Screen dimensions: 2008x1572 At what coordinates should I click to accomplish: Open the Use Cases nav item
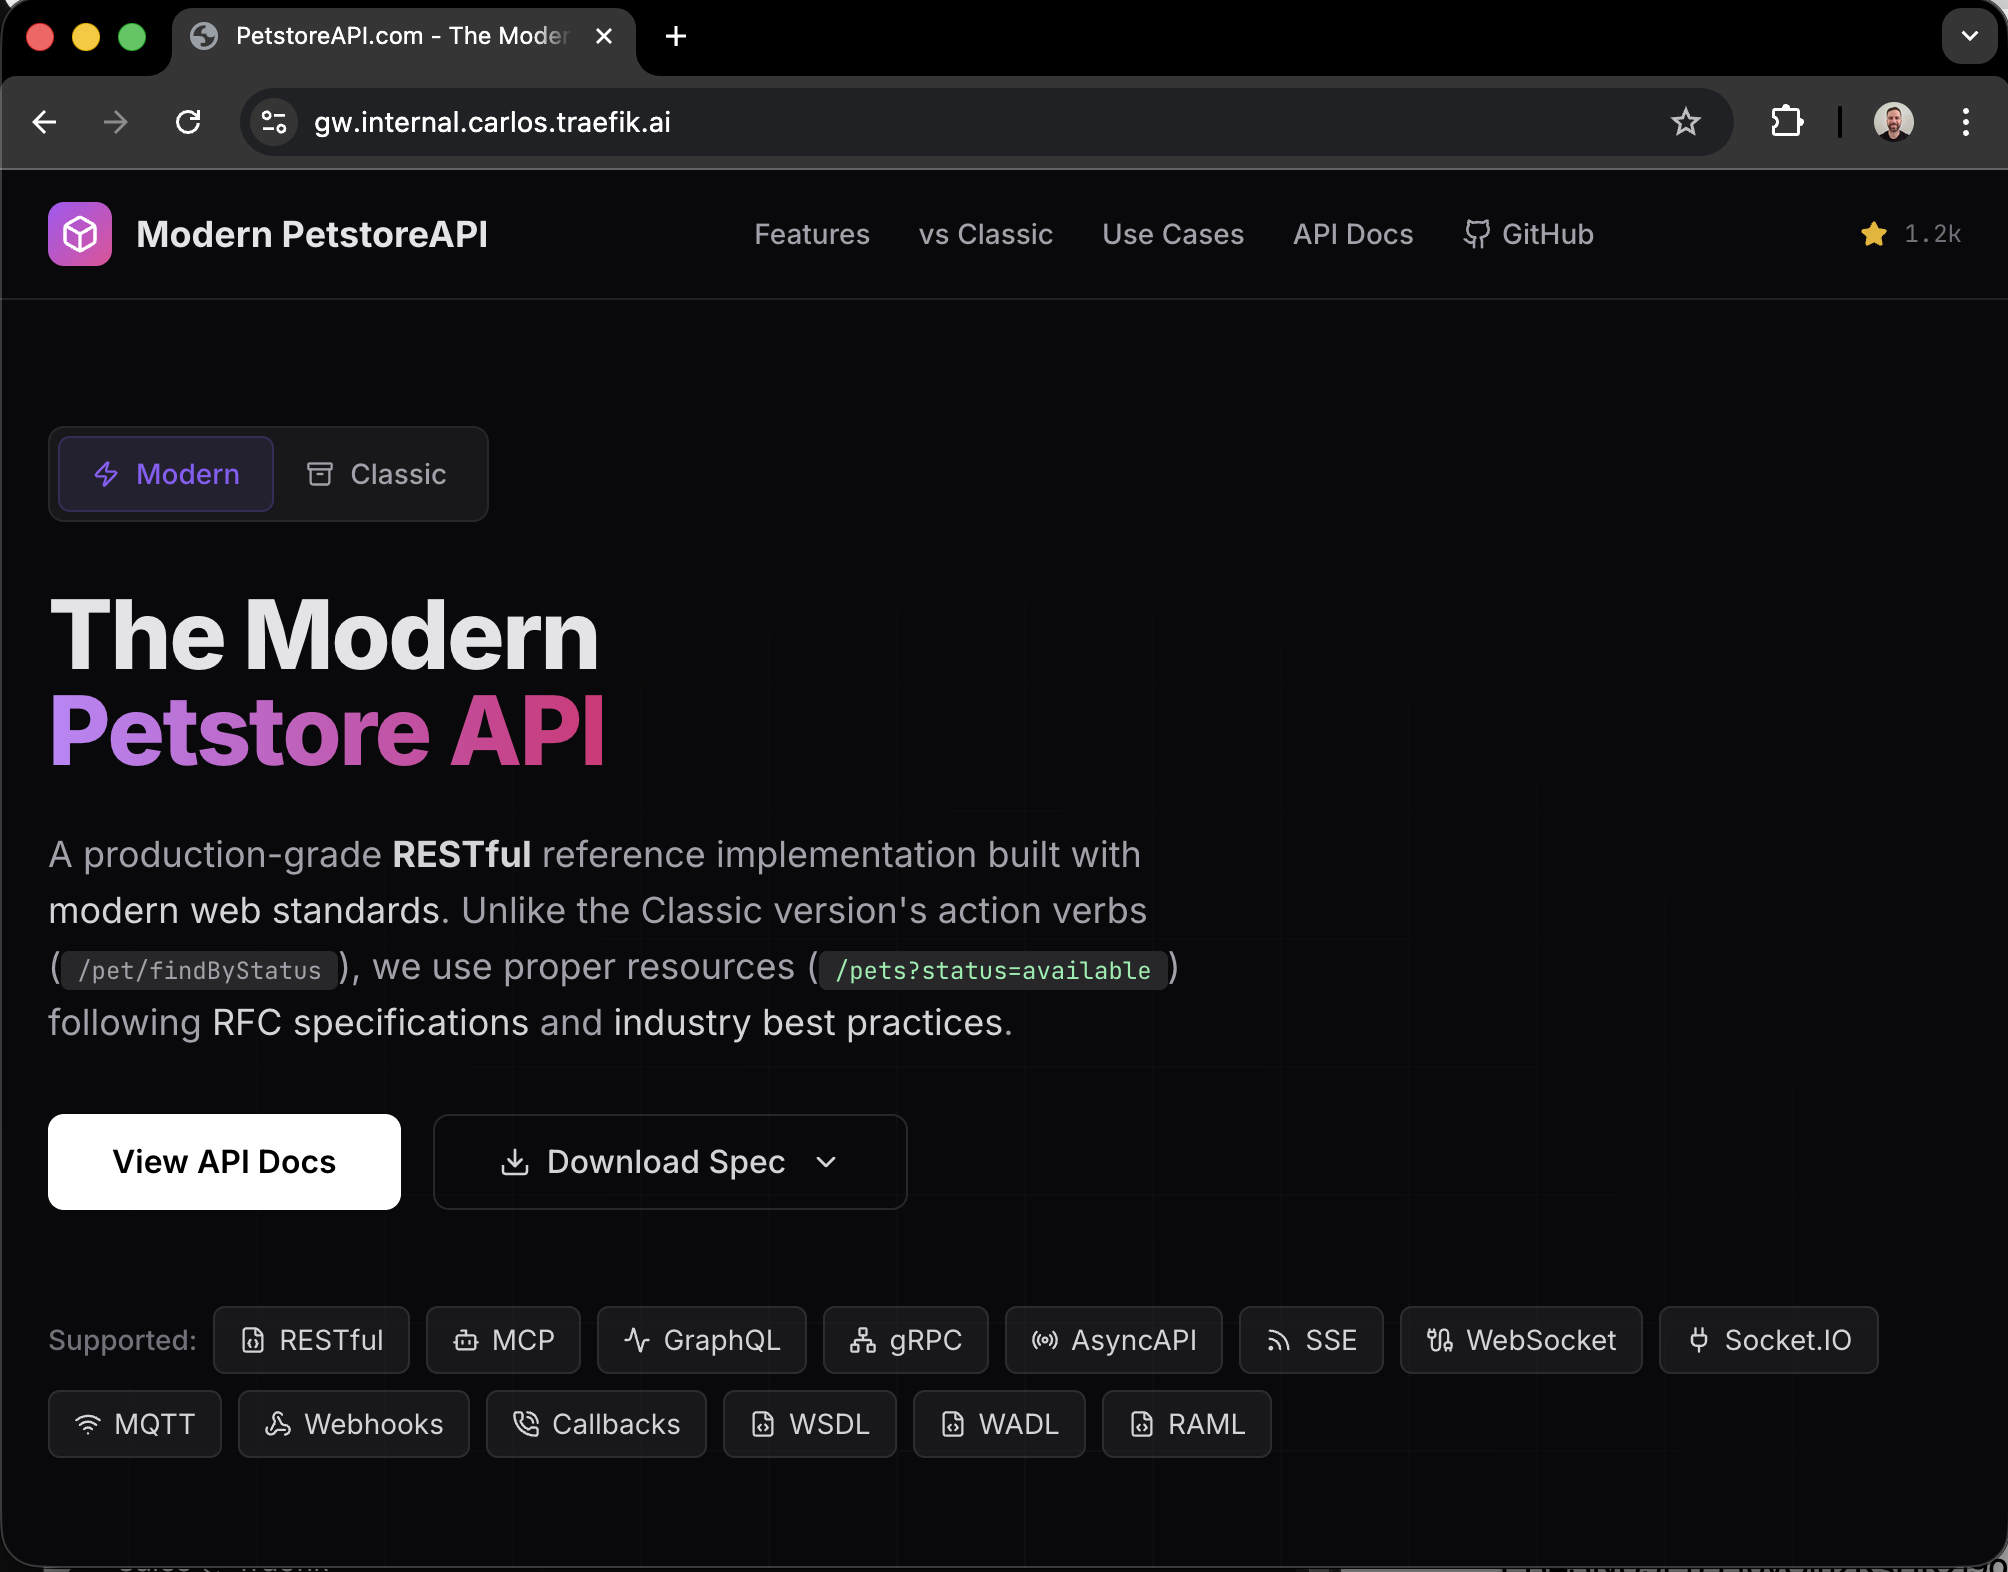click(1172, 234)
